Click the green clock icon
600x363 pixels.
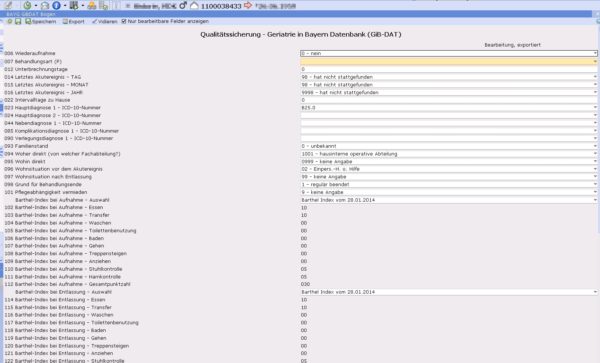27,5
